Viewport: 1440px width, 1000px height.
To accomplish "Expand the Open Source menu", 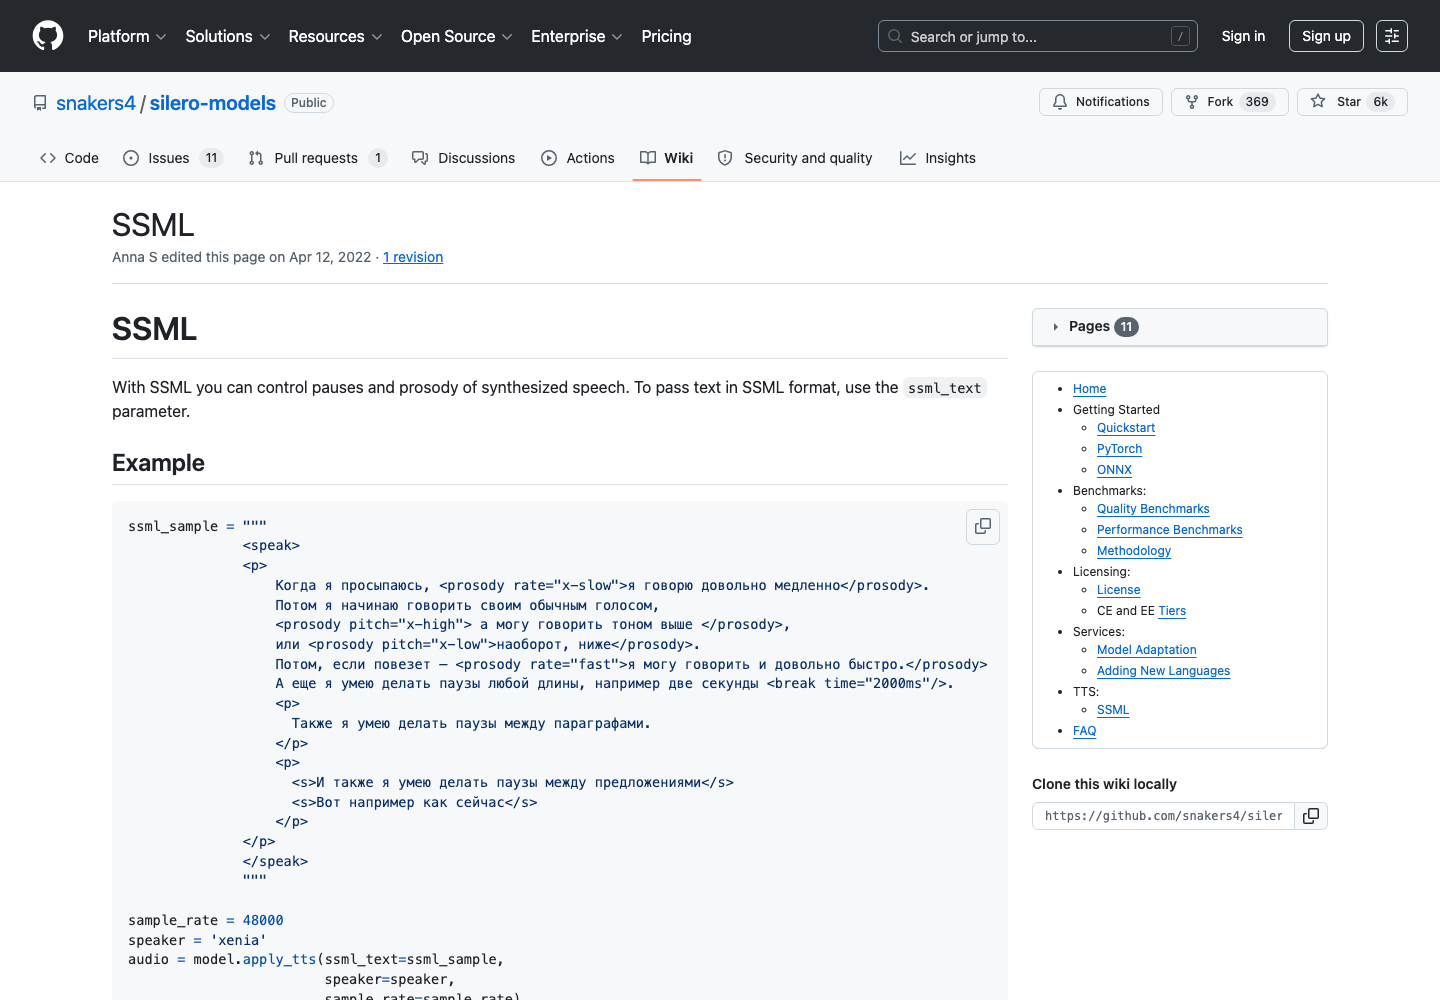I will (457, 36).
